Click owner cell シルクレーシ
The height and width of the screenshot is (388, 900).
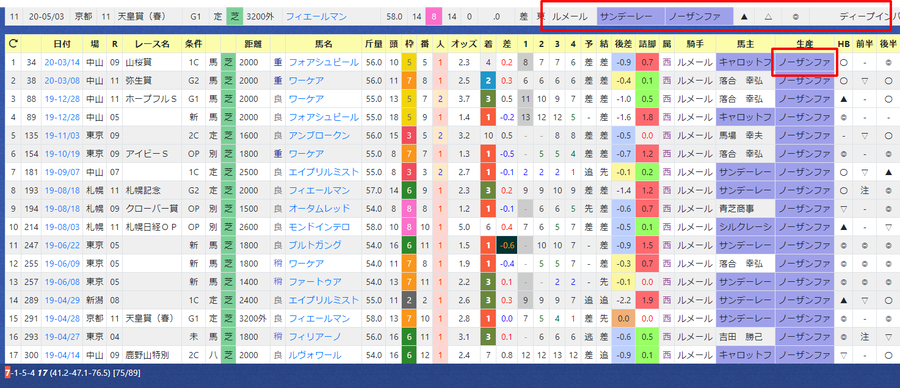[745, 227]
